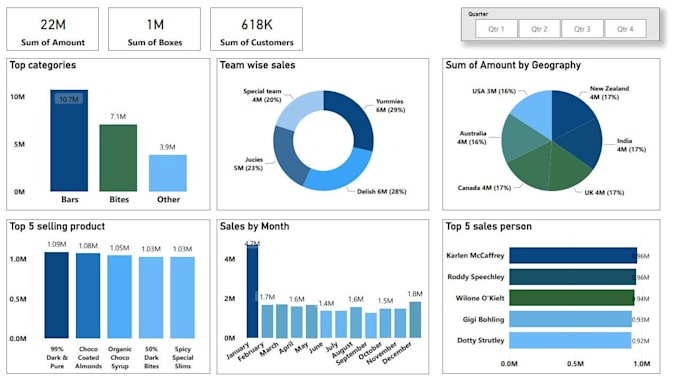Click the 'UK 4M (17%)' label
Image resolution: width=680 pixels, height=386 pixels.
tap(604, 192)
